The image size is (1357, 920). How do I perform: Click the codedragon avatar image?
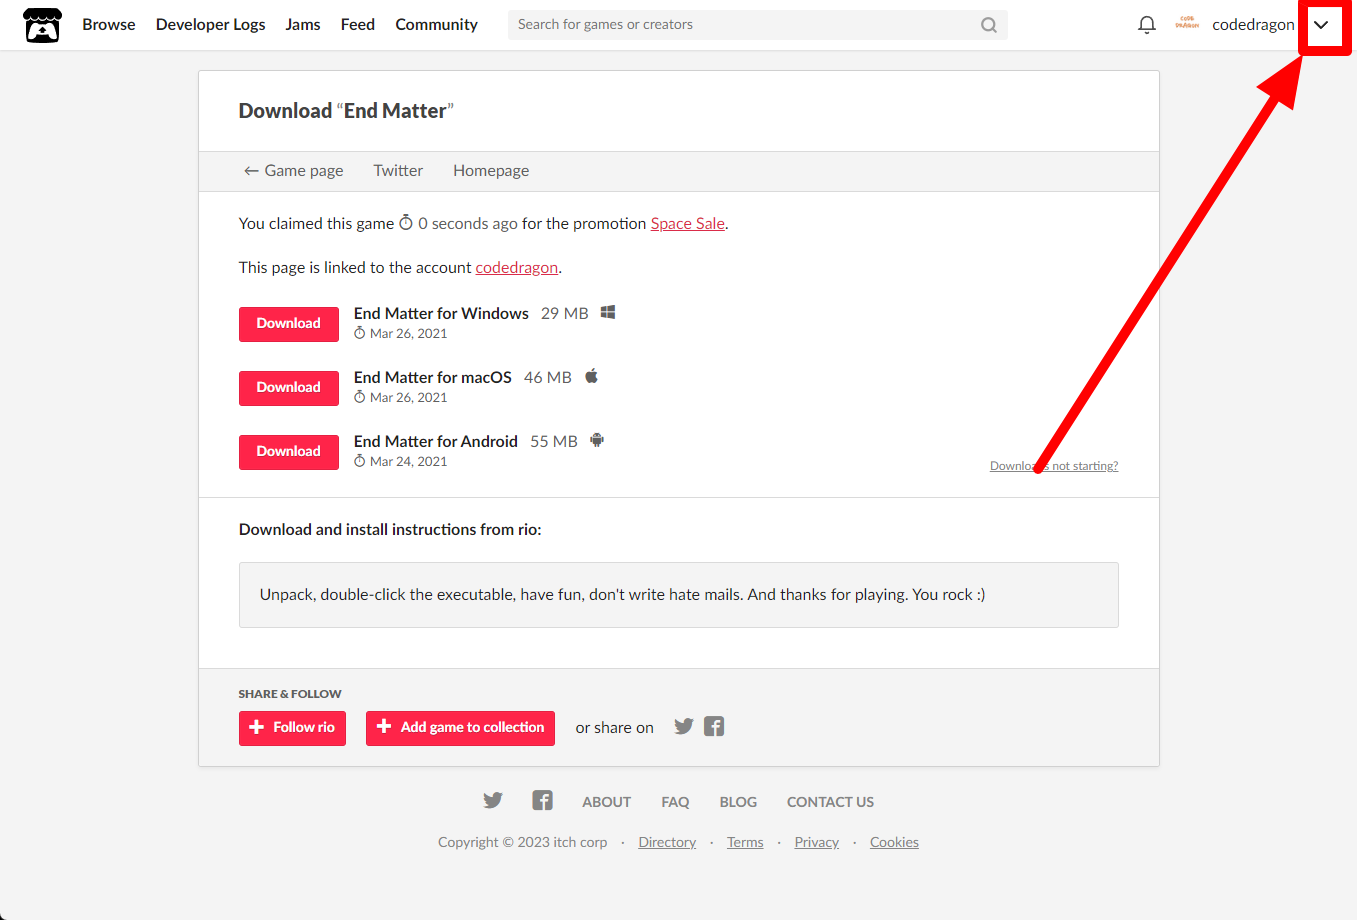pos(1187,24)
